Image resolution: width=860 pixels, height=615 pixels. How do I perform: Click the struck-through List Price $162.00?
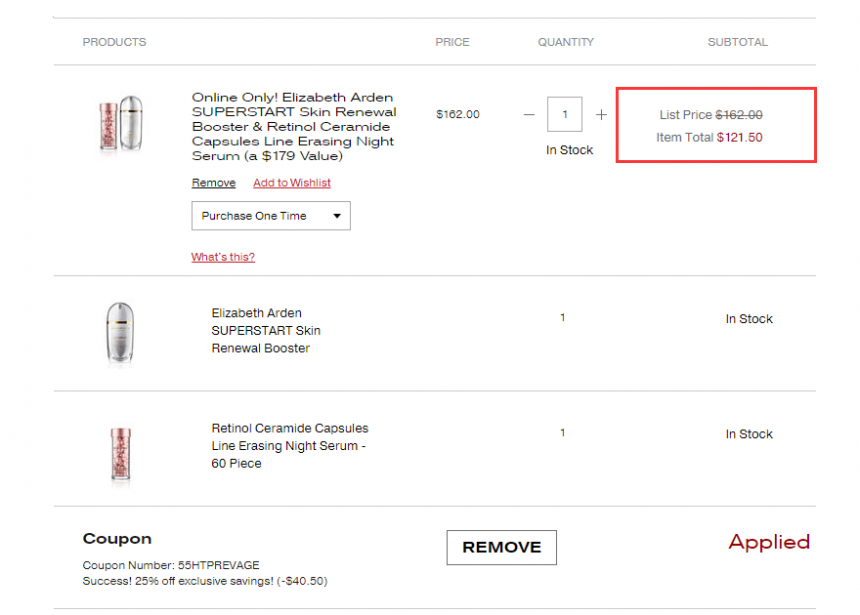click(711, 115)
